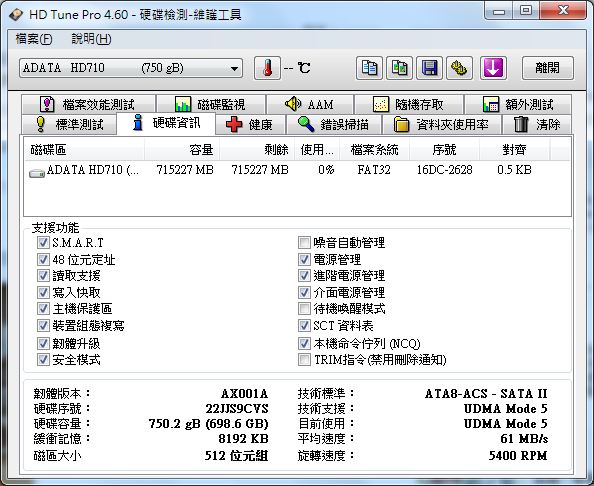This screenshot has width=594, height=486.
Task: Toggle the TRIM指令 checkbox
Action: click(x=304, y=359)
